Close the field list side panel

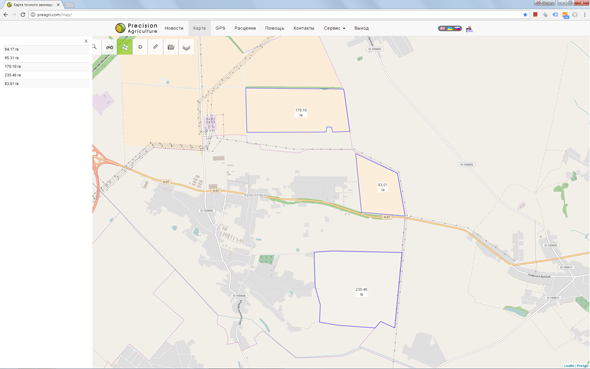pyautogui.click(x=86, y=41)
